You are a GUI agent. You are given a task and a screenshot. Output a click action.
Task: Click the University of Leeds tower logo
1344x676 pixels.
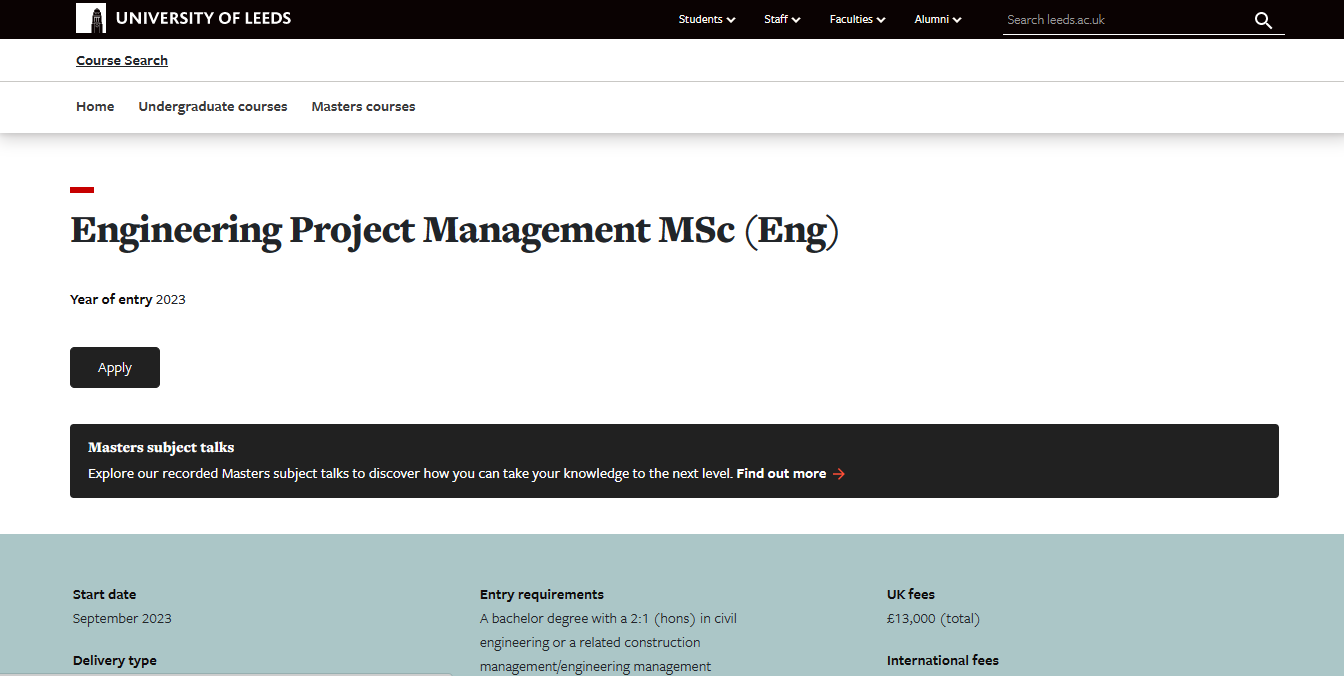91,18
